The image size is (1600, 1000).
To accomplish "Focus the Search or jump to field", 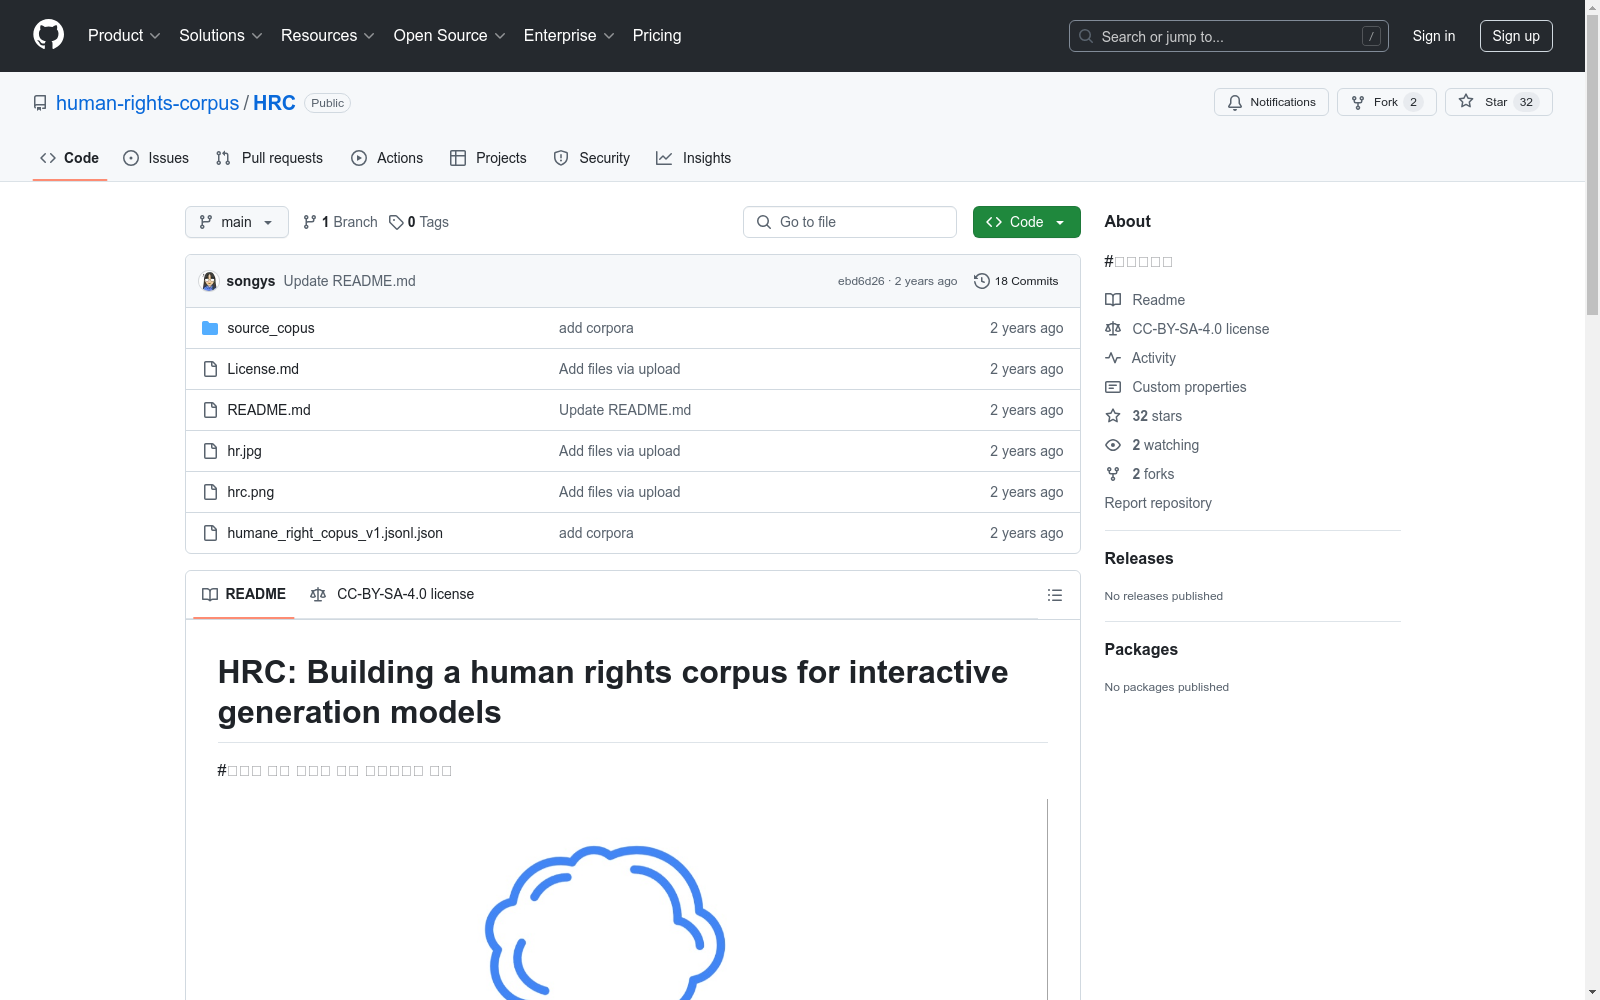I will coord(1229,36).
